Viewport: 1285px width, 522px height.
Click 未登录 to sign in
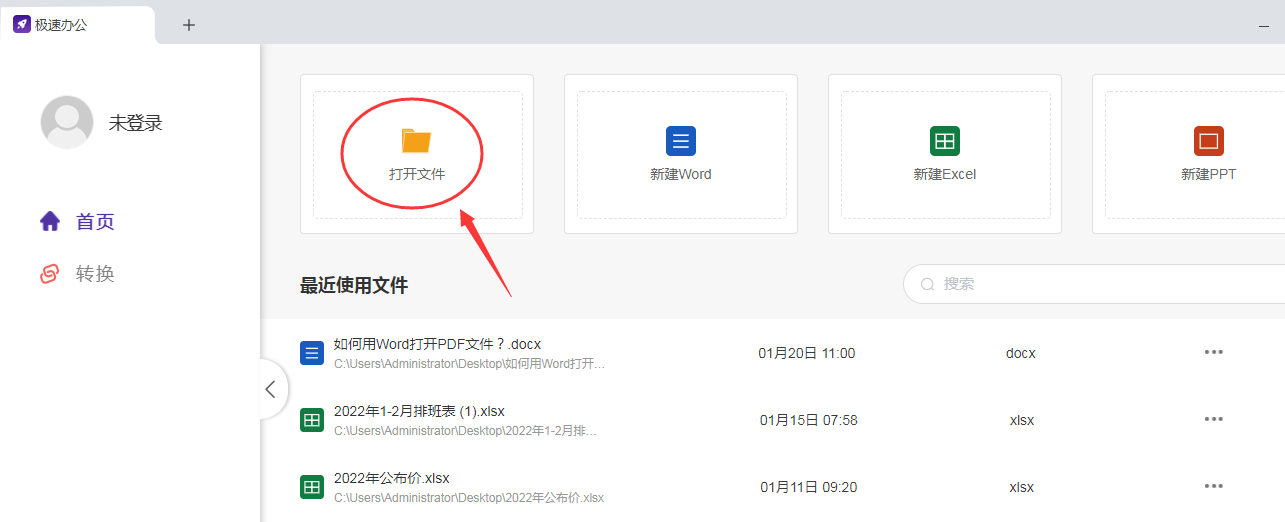click(x=135, y=123)
